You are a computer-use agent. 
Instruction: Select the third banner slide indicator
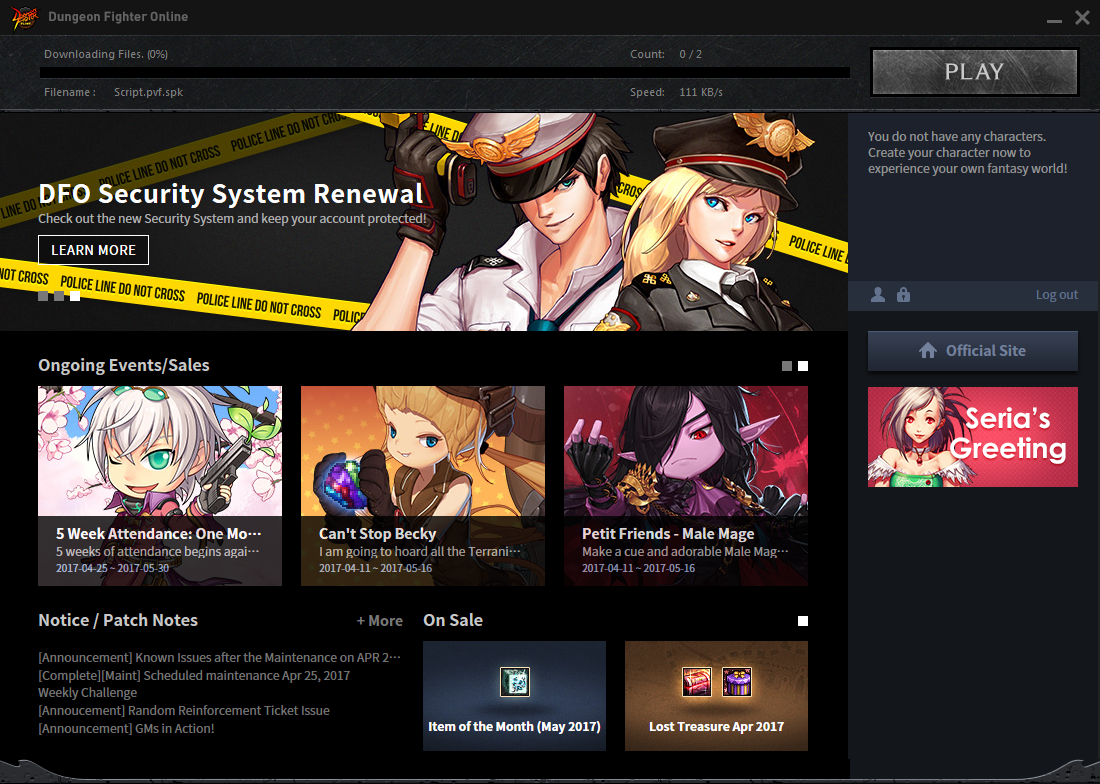point(75,296)
